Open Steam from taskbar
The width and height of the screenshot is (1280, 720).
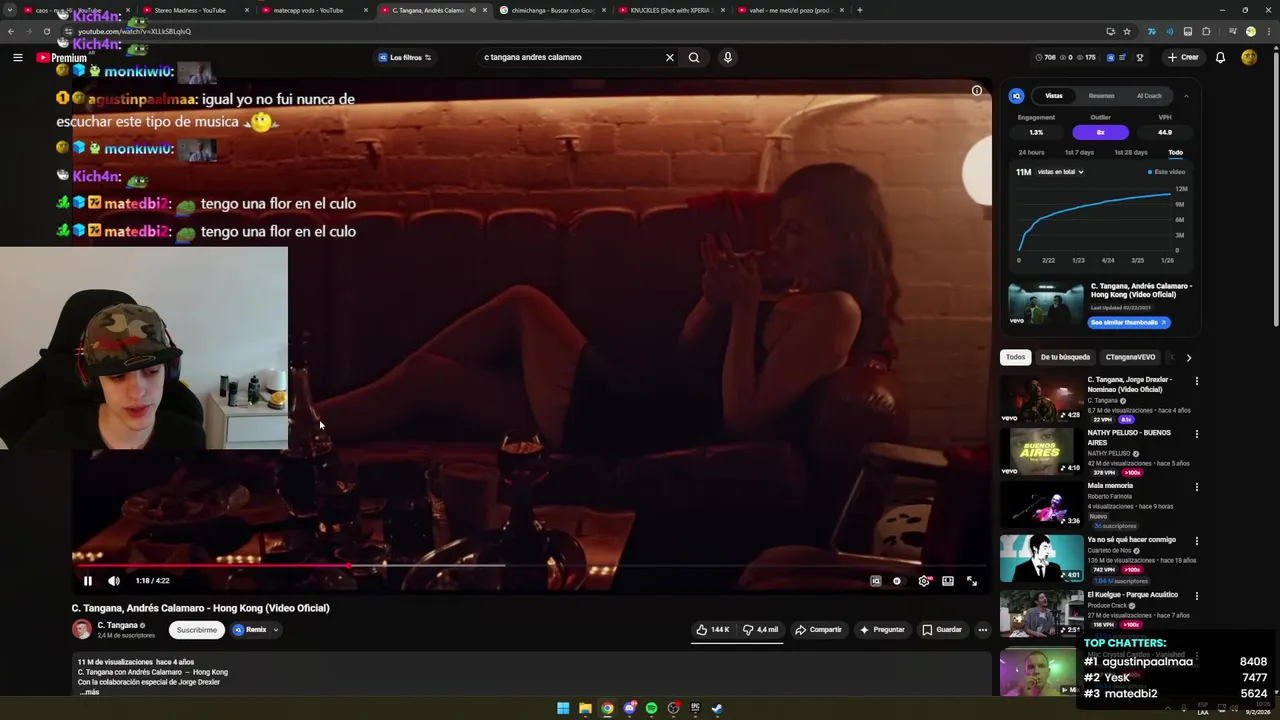click(717, 709)
